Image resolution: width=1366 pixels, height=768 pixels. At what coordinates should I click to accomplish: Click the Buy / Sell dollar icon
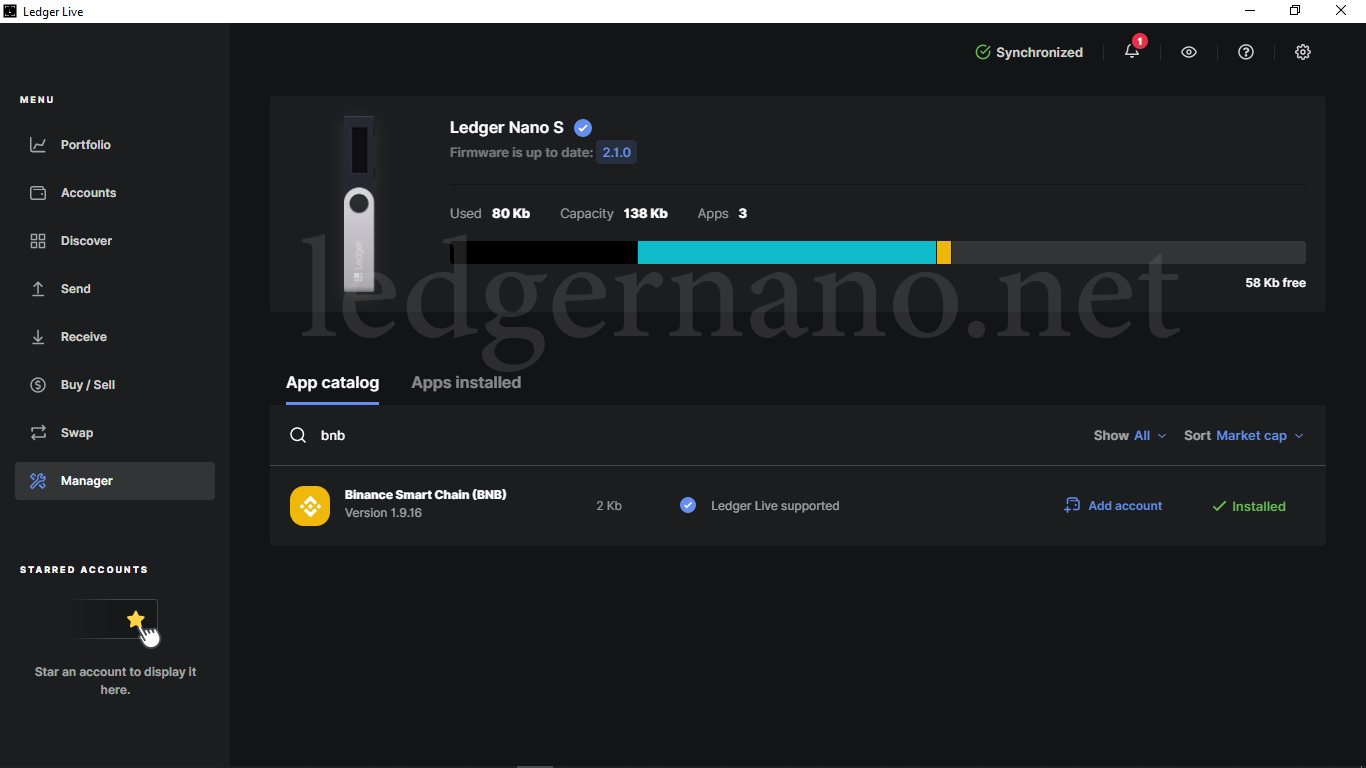38,385
